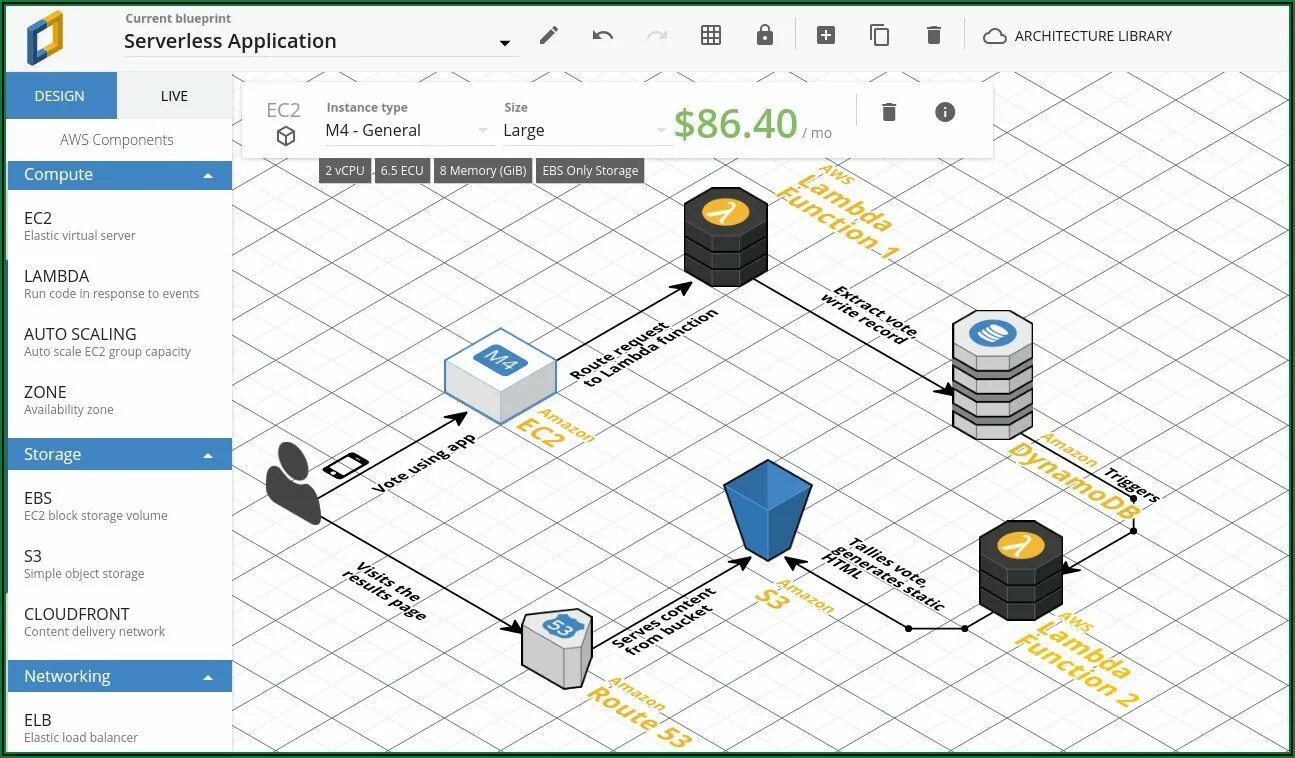
Task: Click the 8 Memory (GiB) tag
Action: 483,170
